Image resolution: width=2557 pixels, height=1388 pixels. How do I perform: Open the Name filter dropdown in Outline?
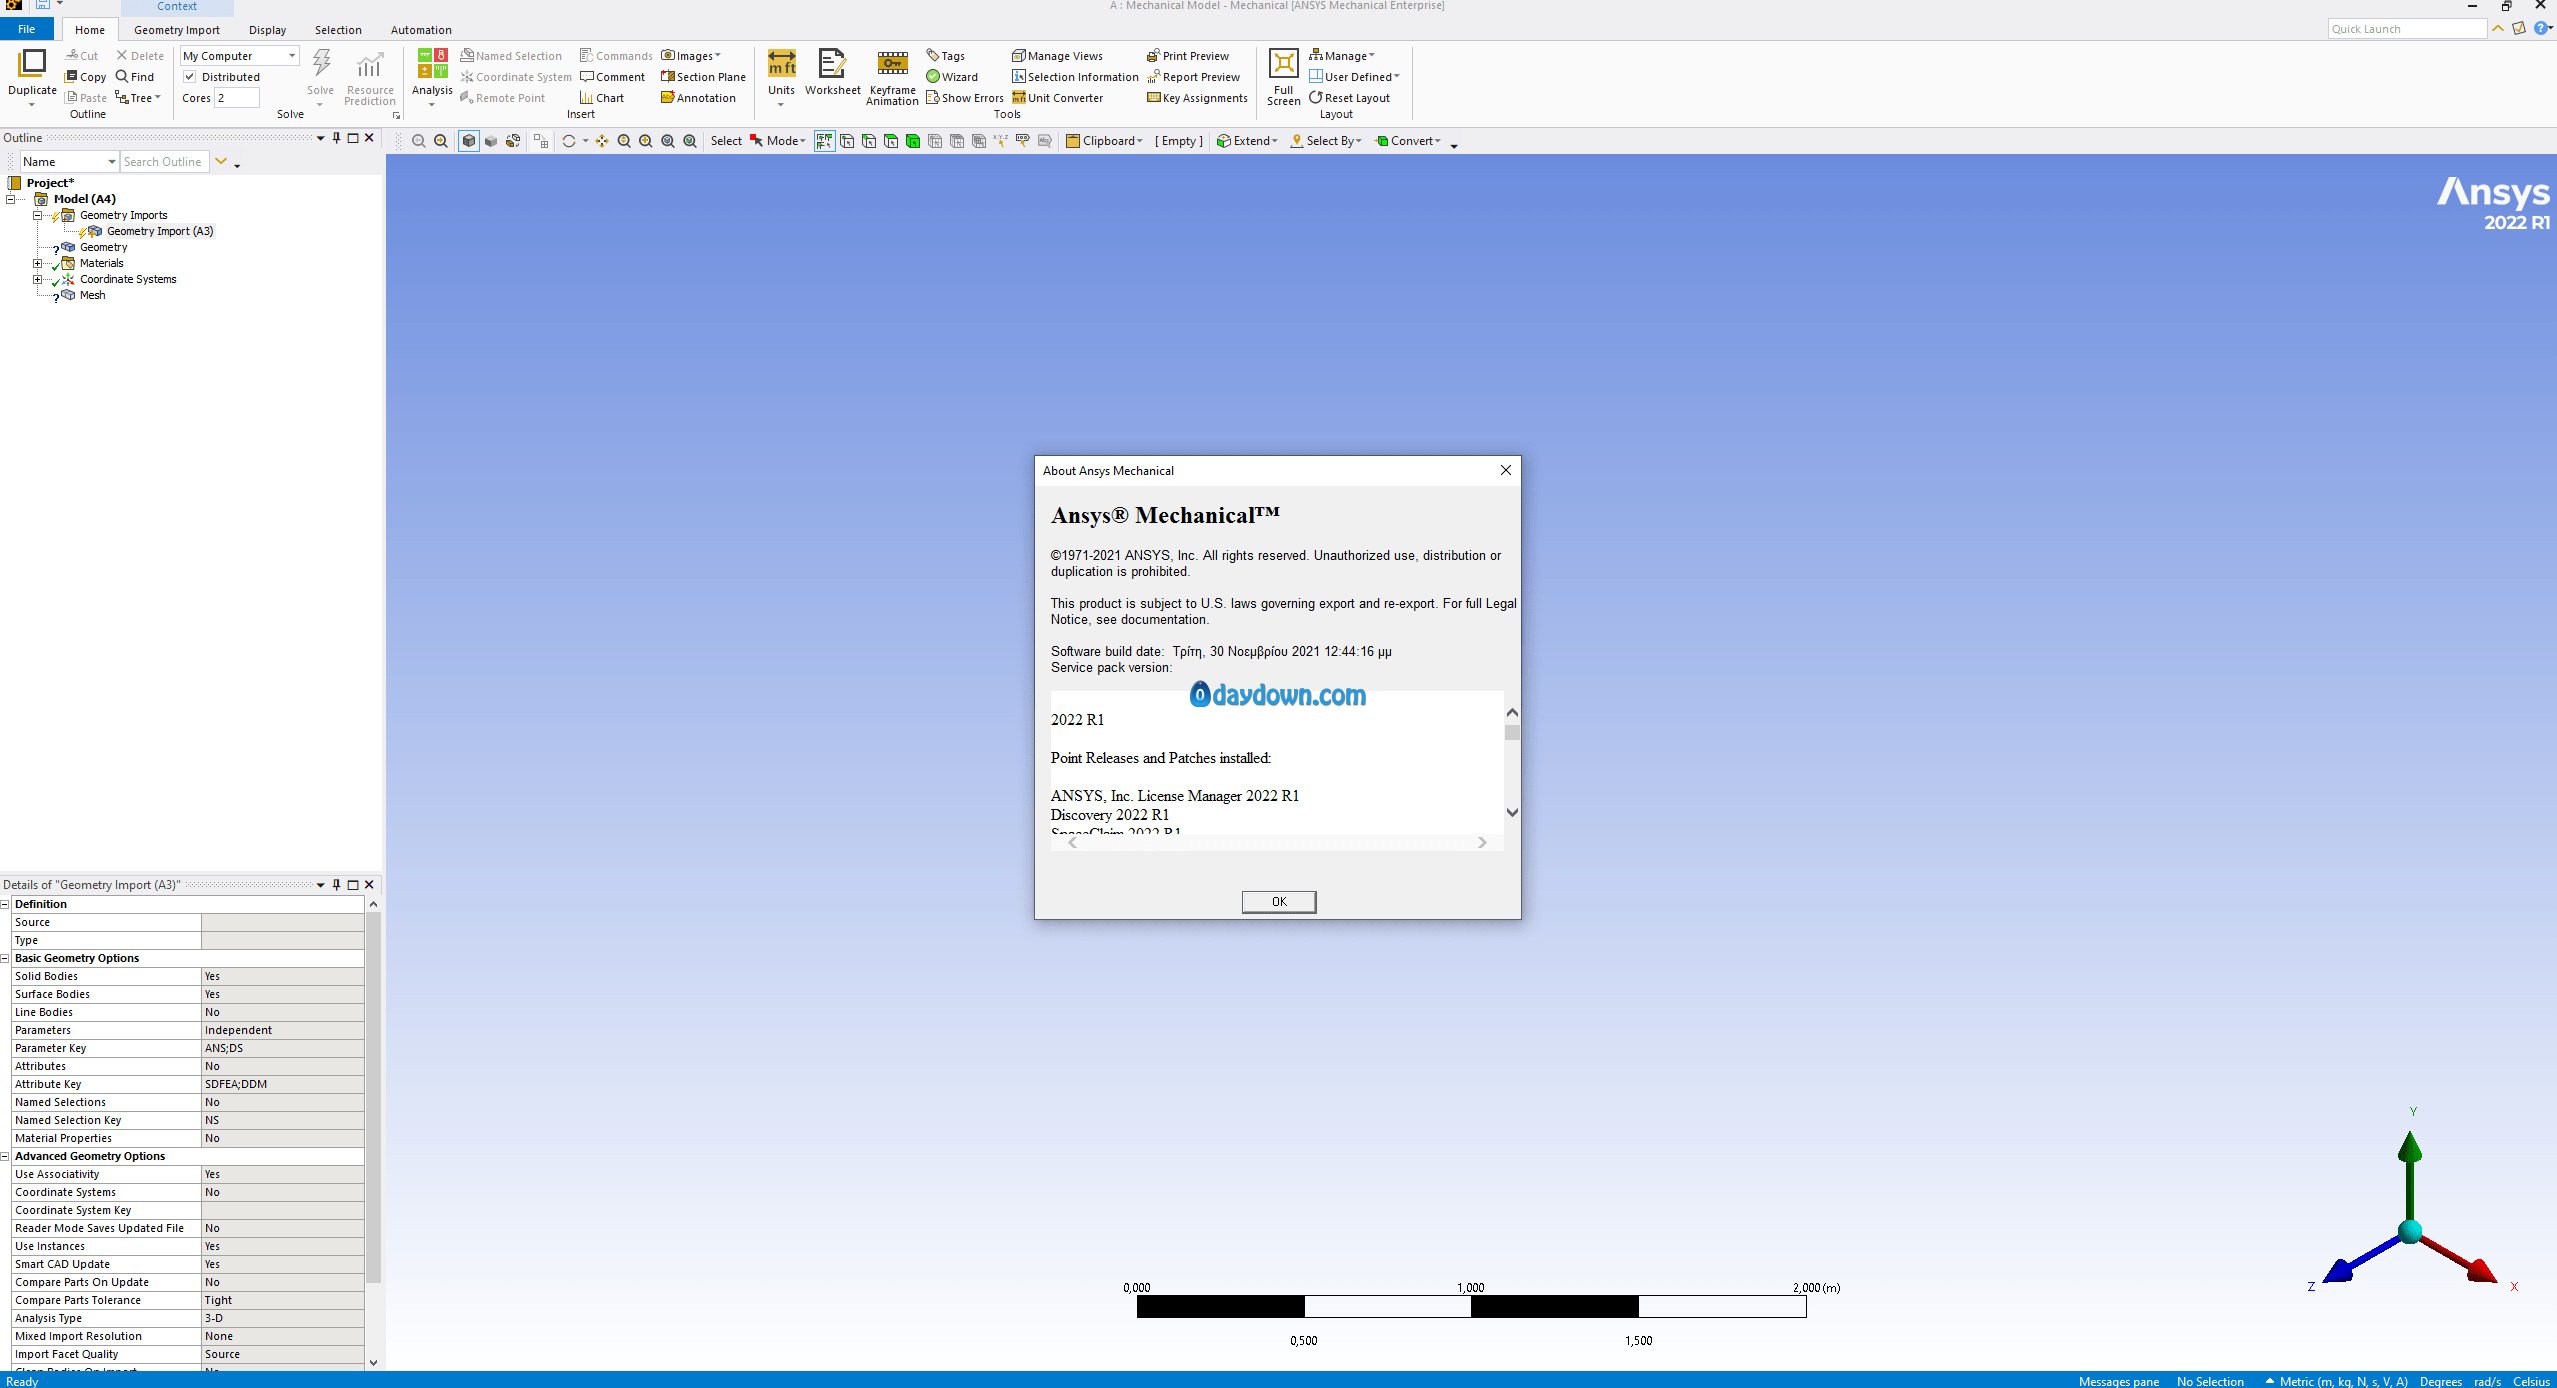click(x=69, y=162)
